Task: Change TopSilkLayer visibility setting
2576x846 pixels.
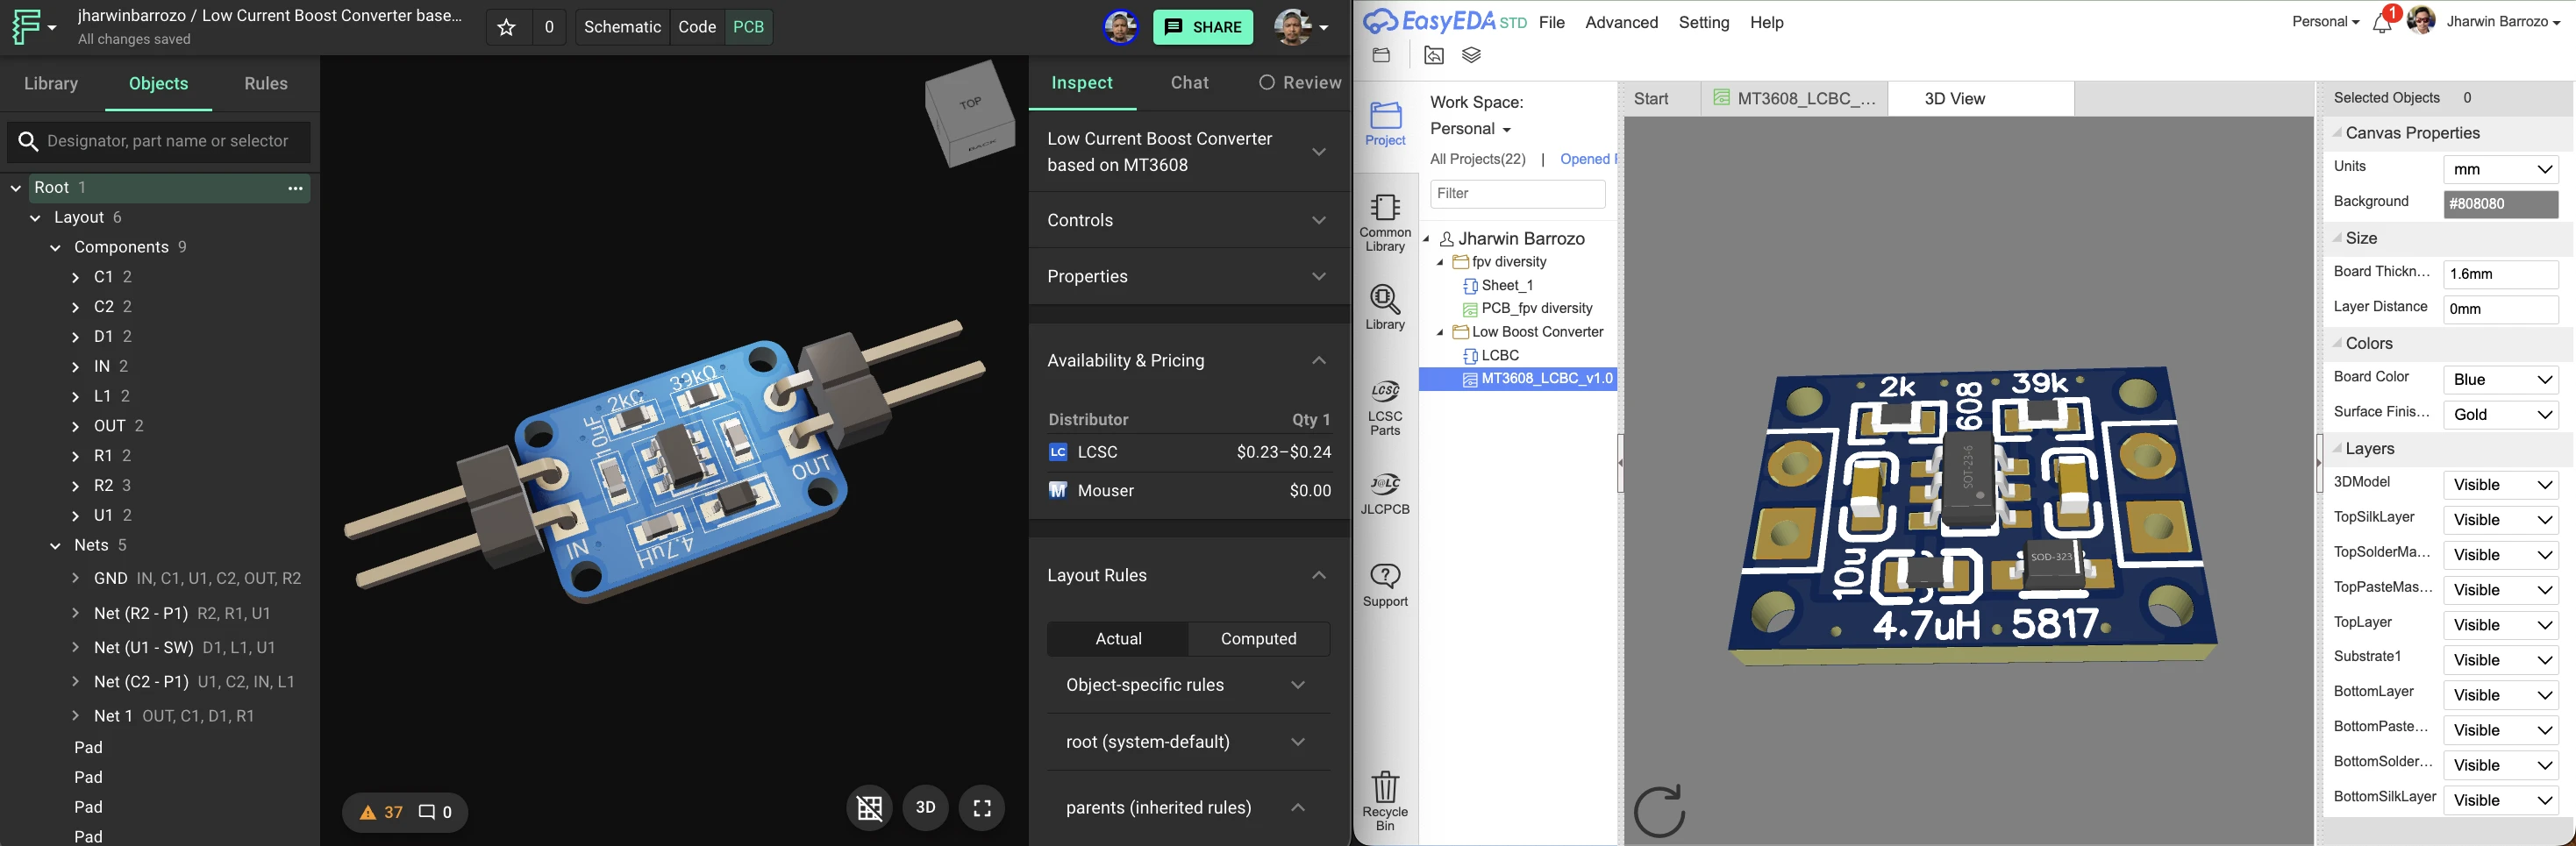Action: [2500, 519]
